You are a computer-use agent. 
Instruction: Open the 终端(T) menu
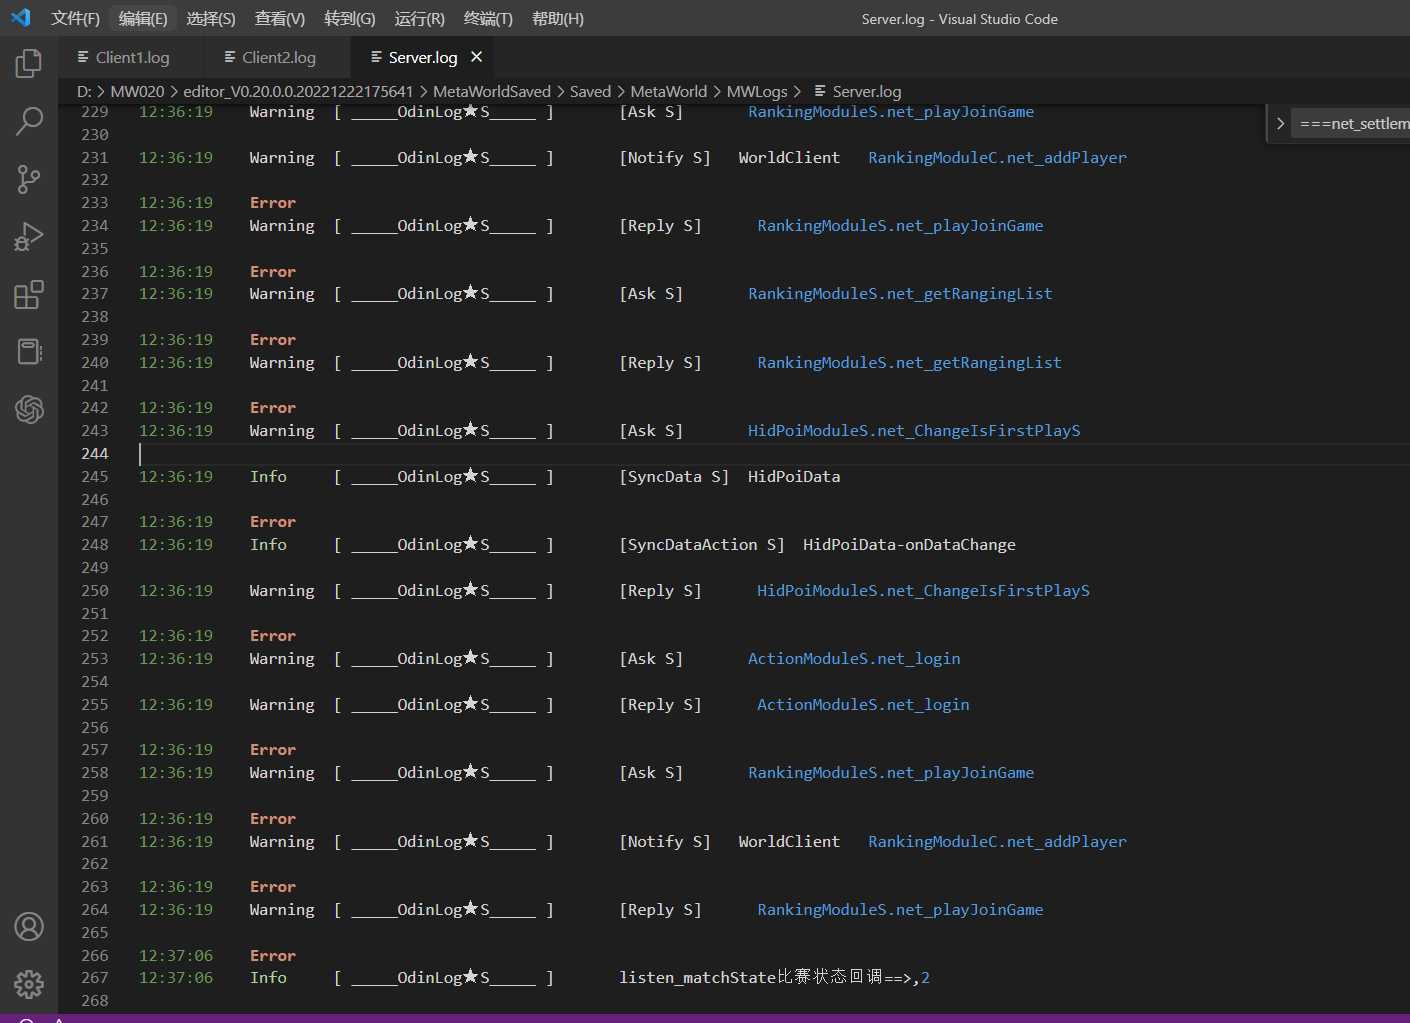tap(488, 19)
